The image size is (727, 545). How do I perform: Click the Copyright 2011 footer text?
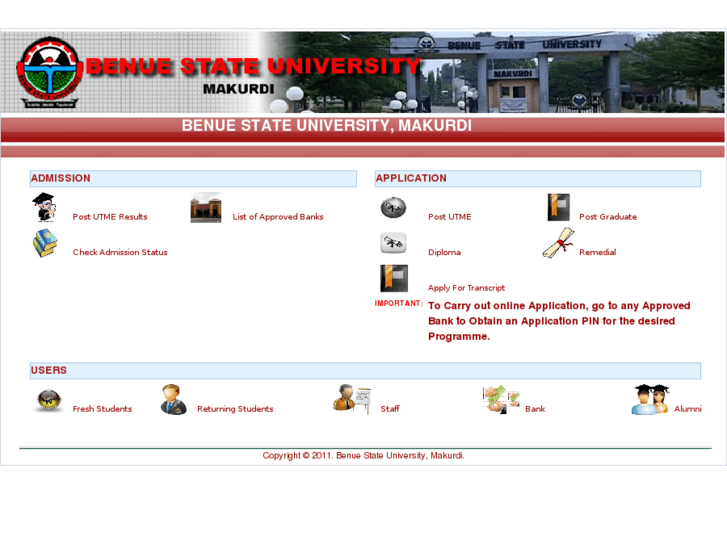363,455
